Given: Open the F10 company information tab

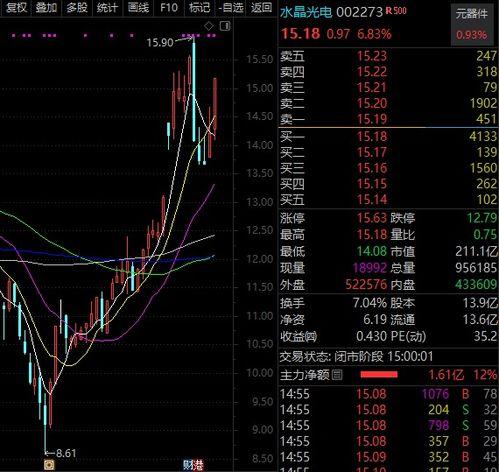Looking at the screenshot, I should coord(169,7).
